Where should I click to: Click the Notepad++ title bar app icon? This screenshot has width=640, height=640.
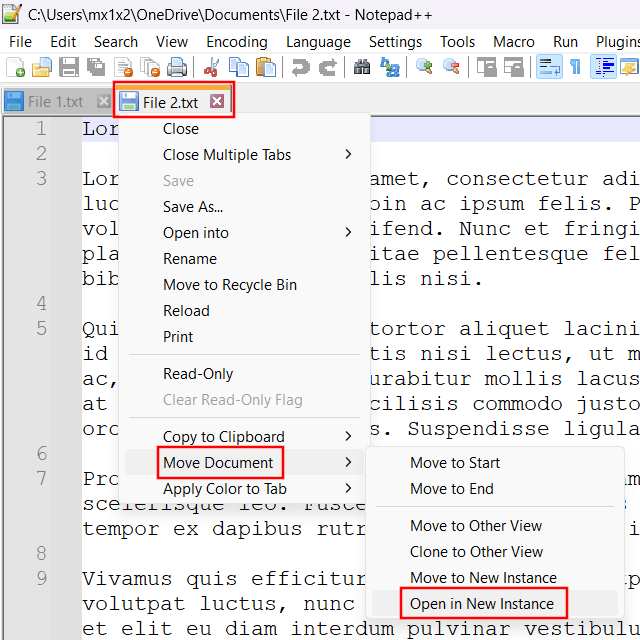pos(11,13)
